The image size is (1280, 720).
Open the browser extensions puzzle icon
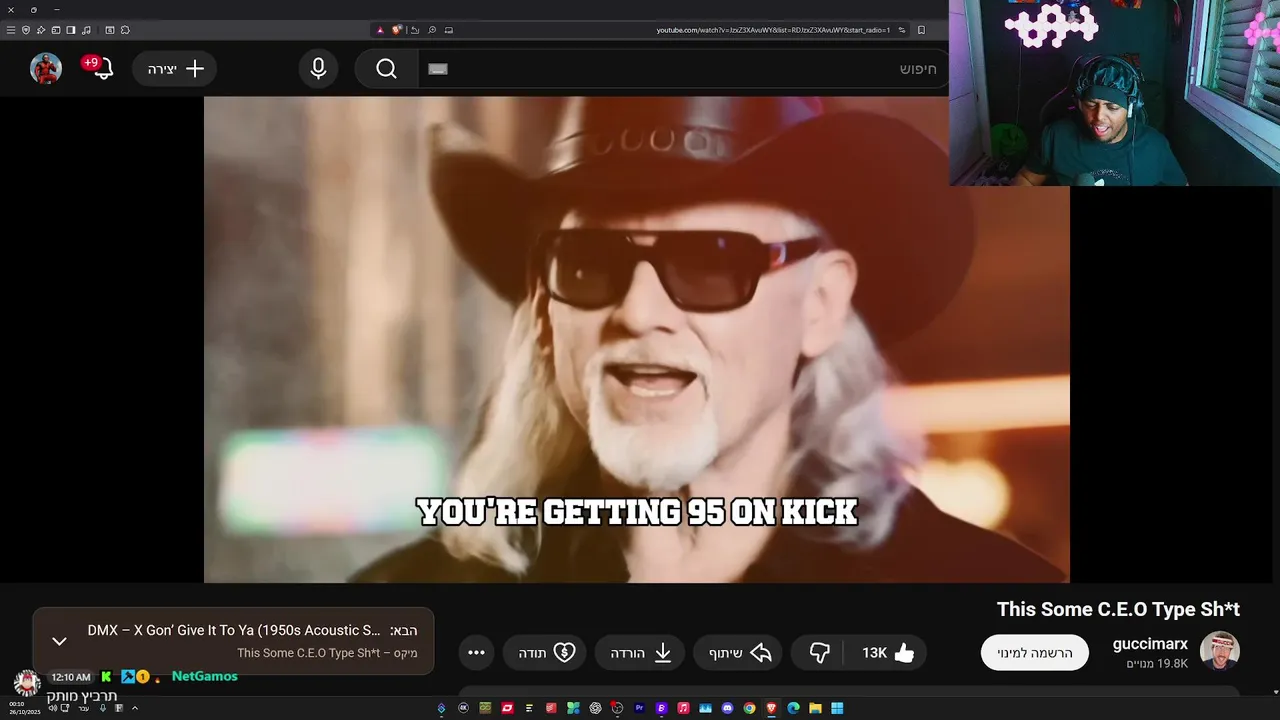125,30
